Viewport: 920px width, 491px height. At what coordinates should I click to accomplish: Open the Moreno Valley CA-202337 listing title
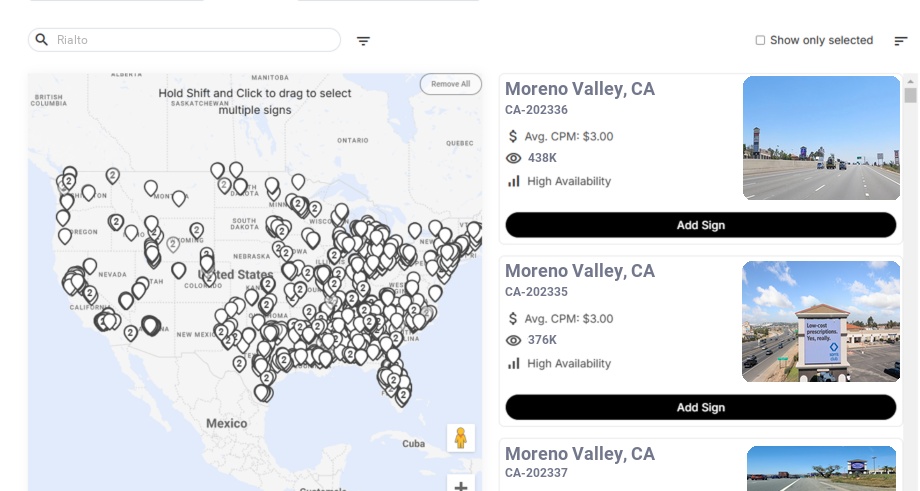tap(580, 454)
